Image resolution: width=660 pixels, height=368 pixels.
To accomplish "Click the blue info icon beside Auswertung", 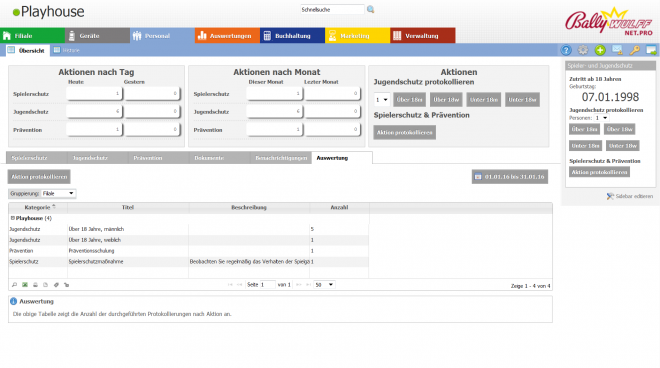I will point(13,301).
